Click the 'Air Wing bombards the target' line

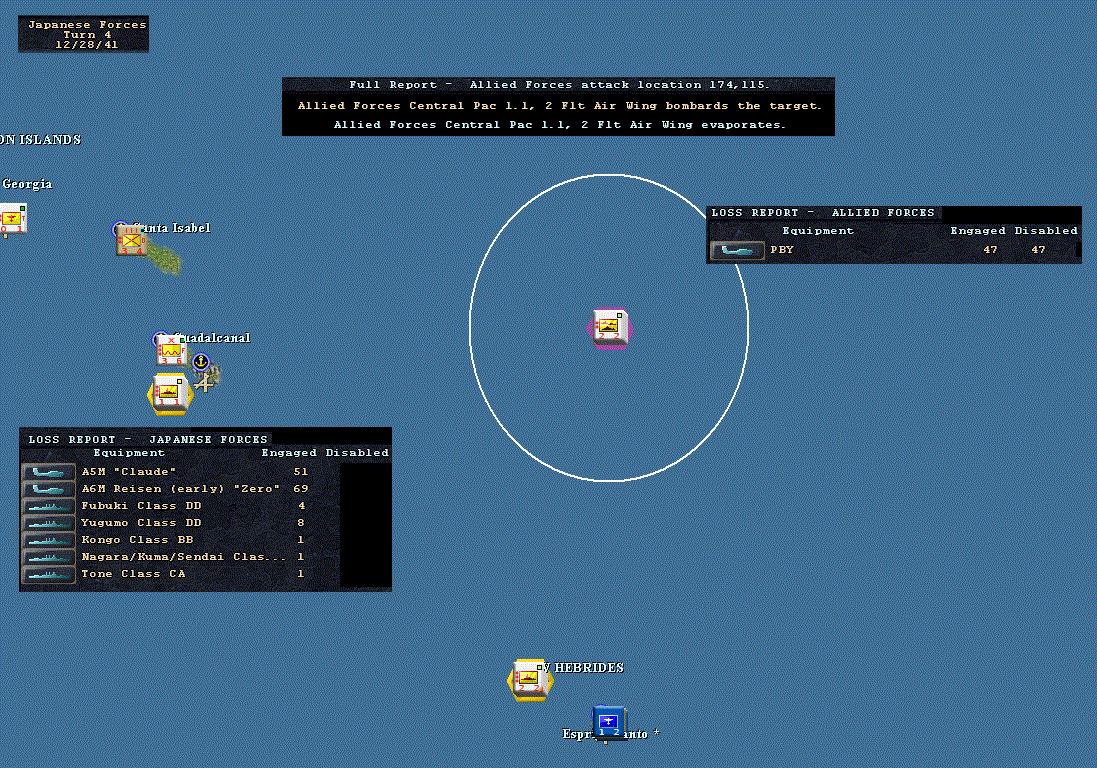click(558, 106)
